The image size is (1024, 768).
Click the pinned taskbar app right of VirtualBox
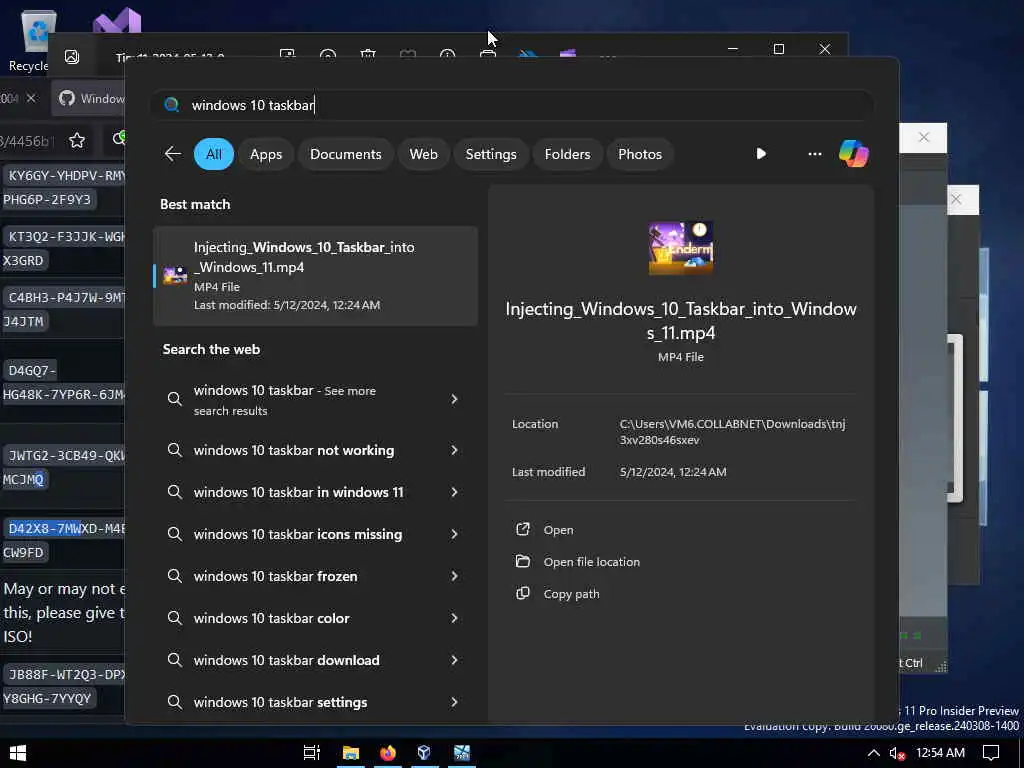[x=462, y=753]
